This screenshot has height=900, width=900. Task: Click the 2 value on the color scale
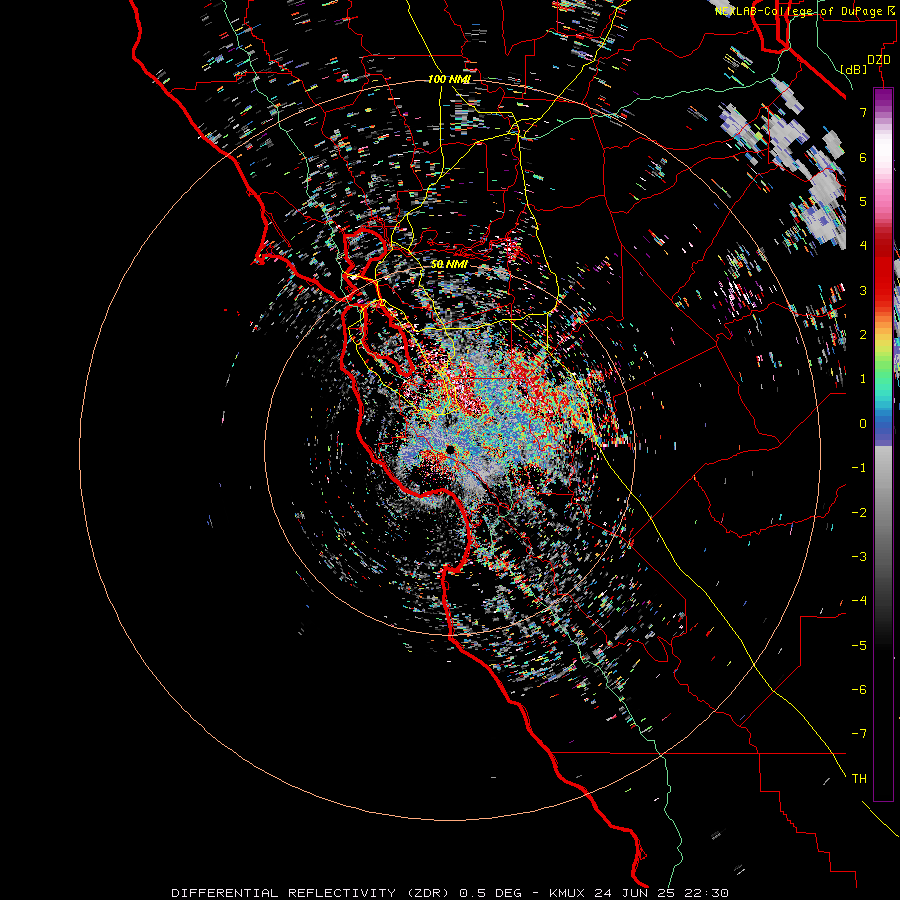point(863,335)
